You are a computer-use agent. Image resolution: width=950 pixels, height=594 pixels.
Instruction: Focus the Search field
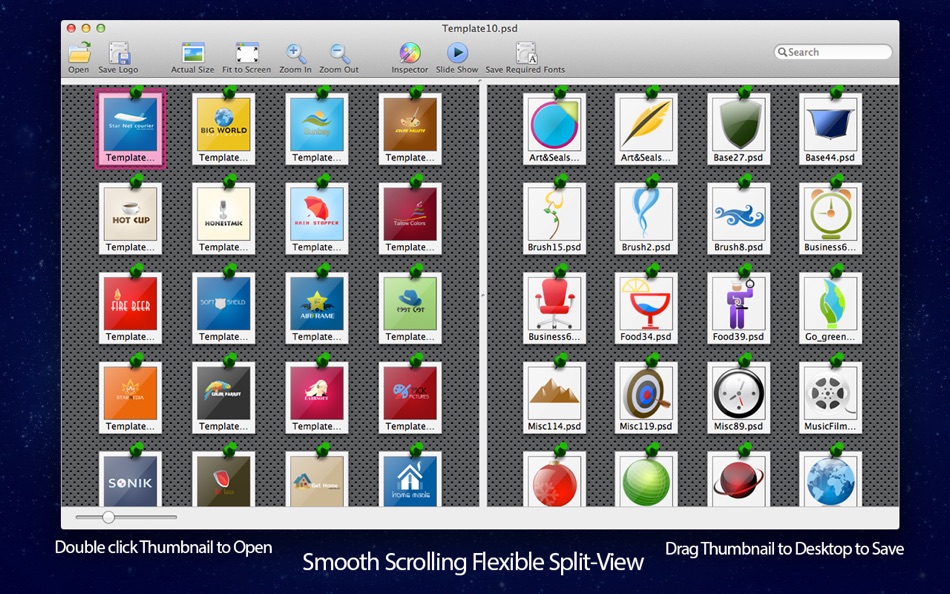point(833,52)
